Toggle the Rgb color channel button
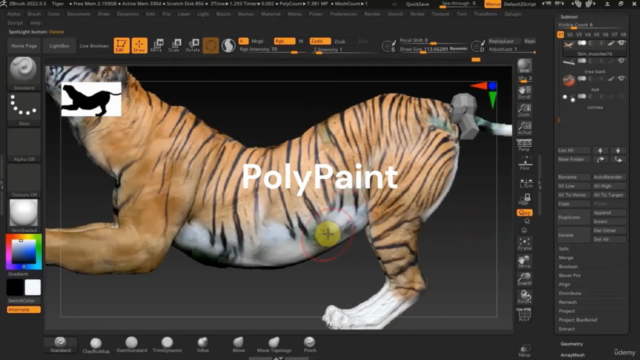The height and width of the screenshot is (360, 640). [x=284, y=41]
